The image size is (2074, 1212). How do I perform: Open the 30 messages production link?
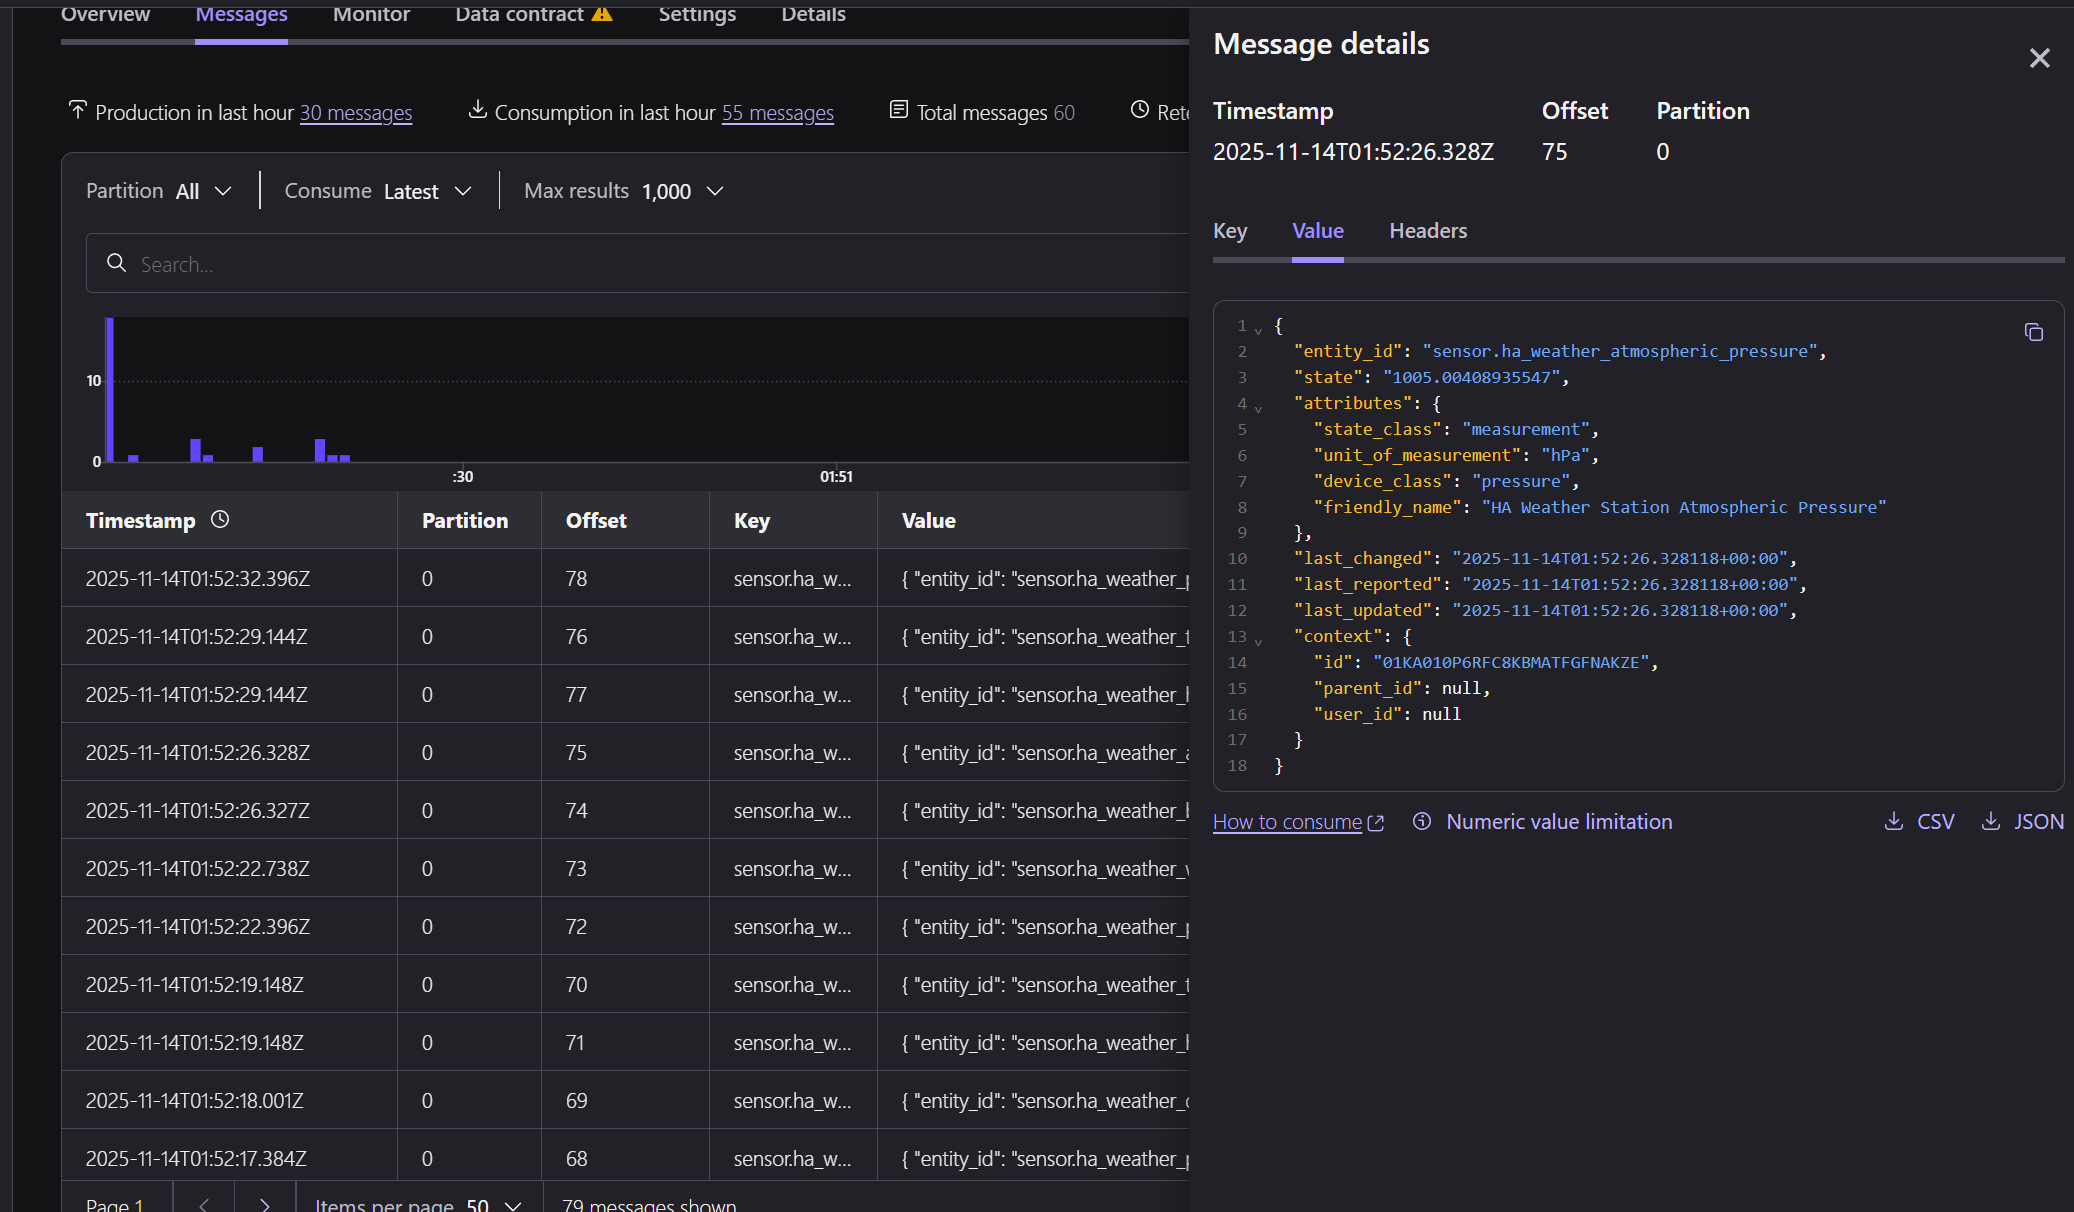[356, 113]
